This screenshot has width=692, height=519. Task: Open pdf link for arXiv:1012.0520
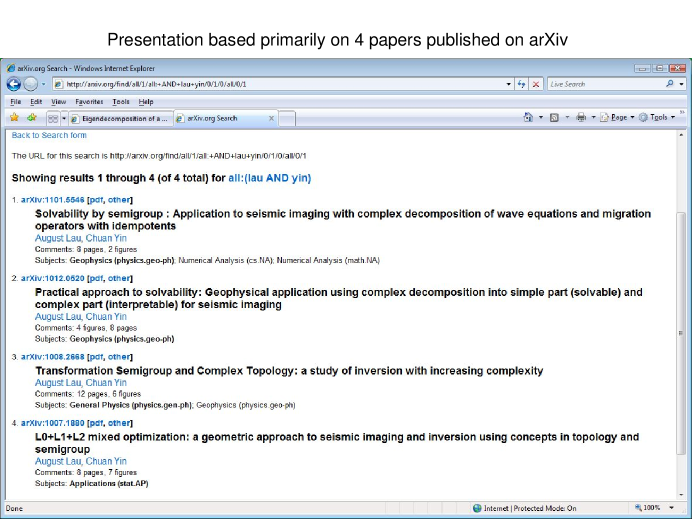[x=95, y=278]
